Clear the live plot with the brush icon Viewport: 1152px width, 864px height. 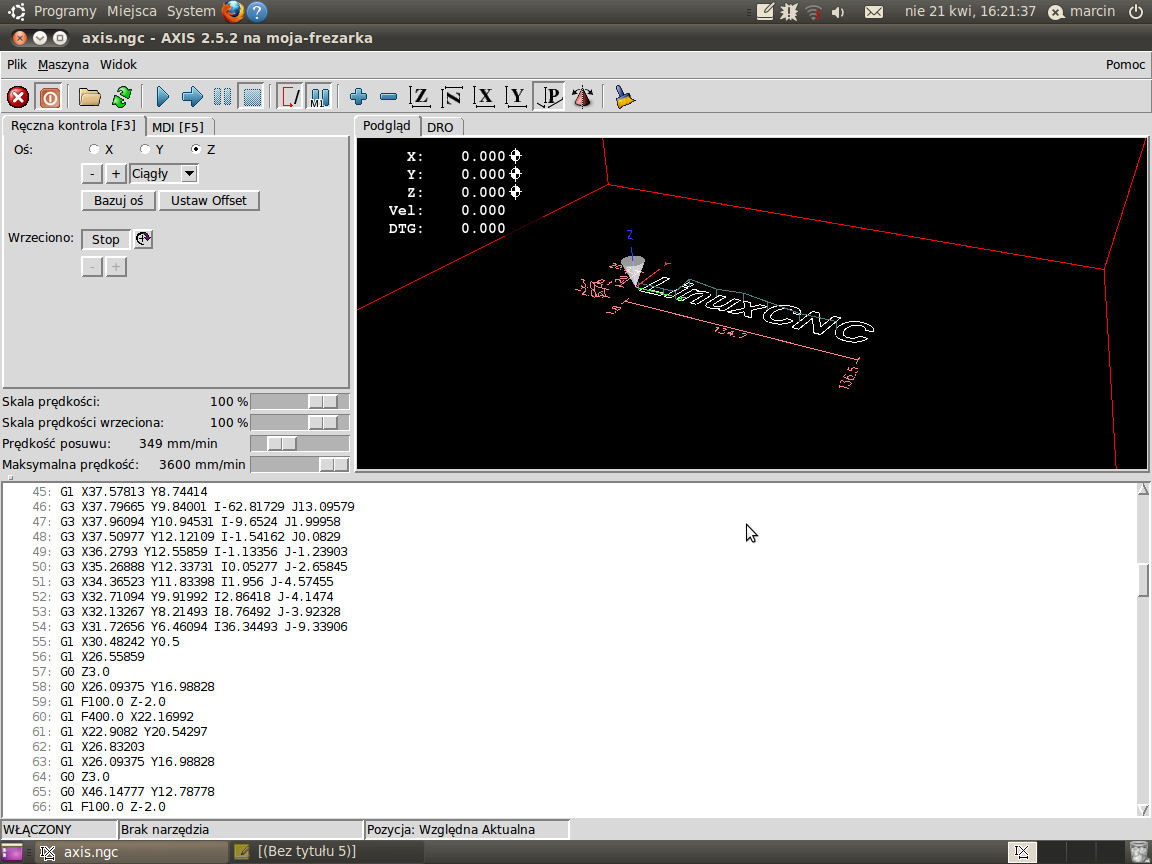(624, 97)
